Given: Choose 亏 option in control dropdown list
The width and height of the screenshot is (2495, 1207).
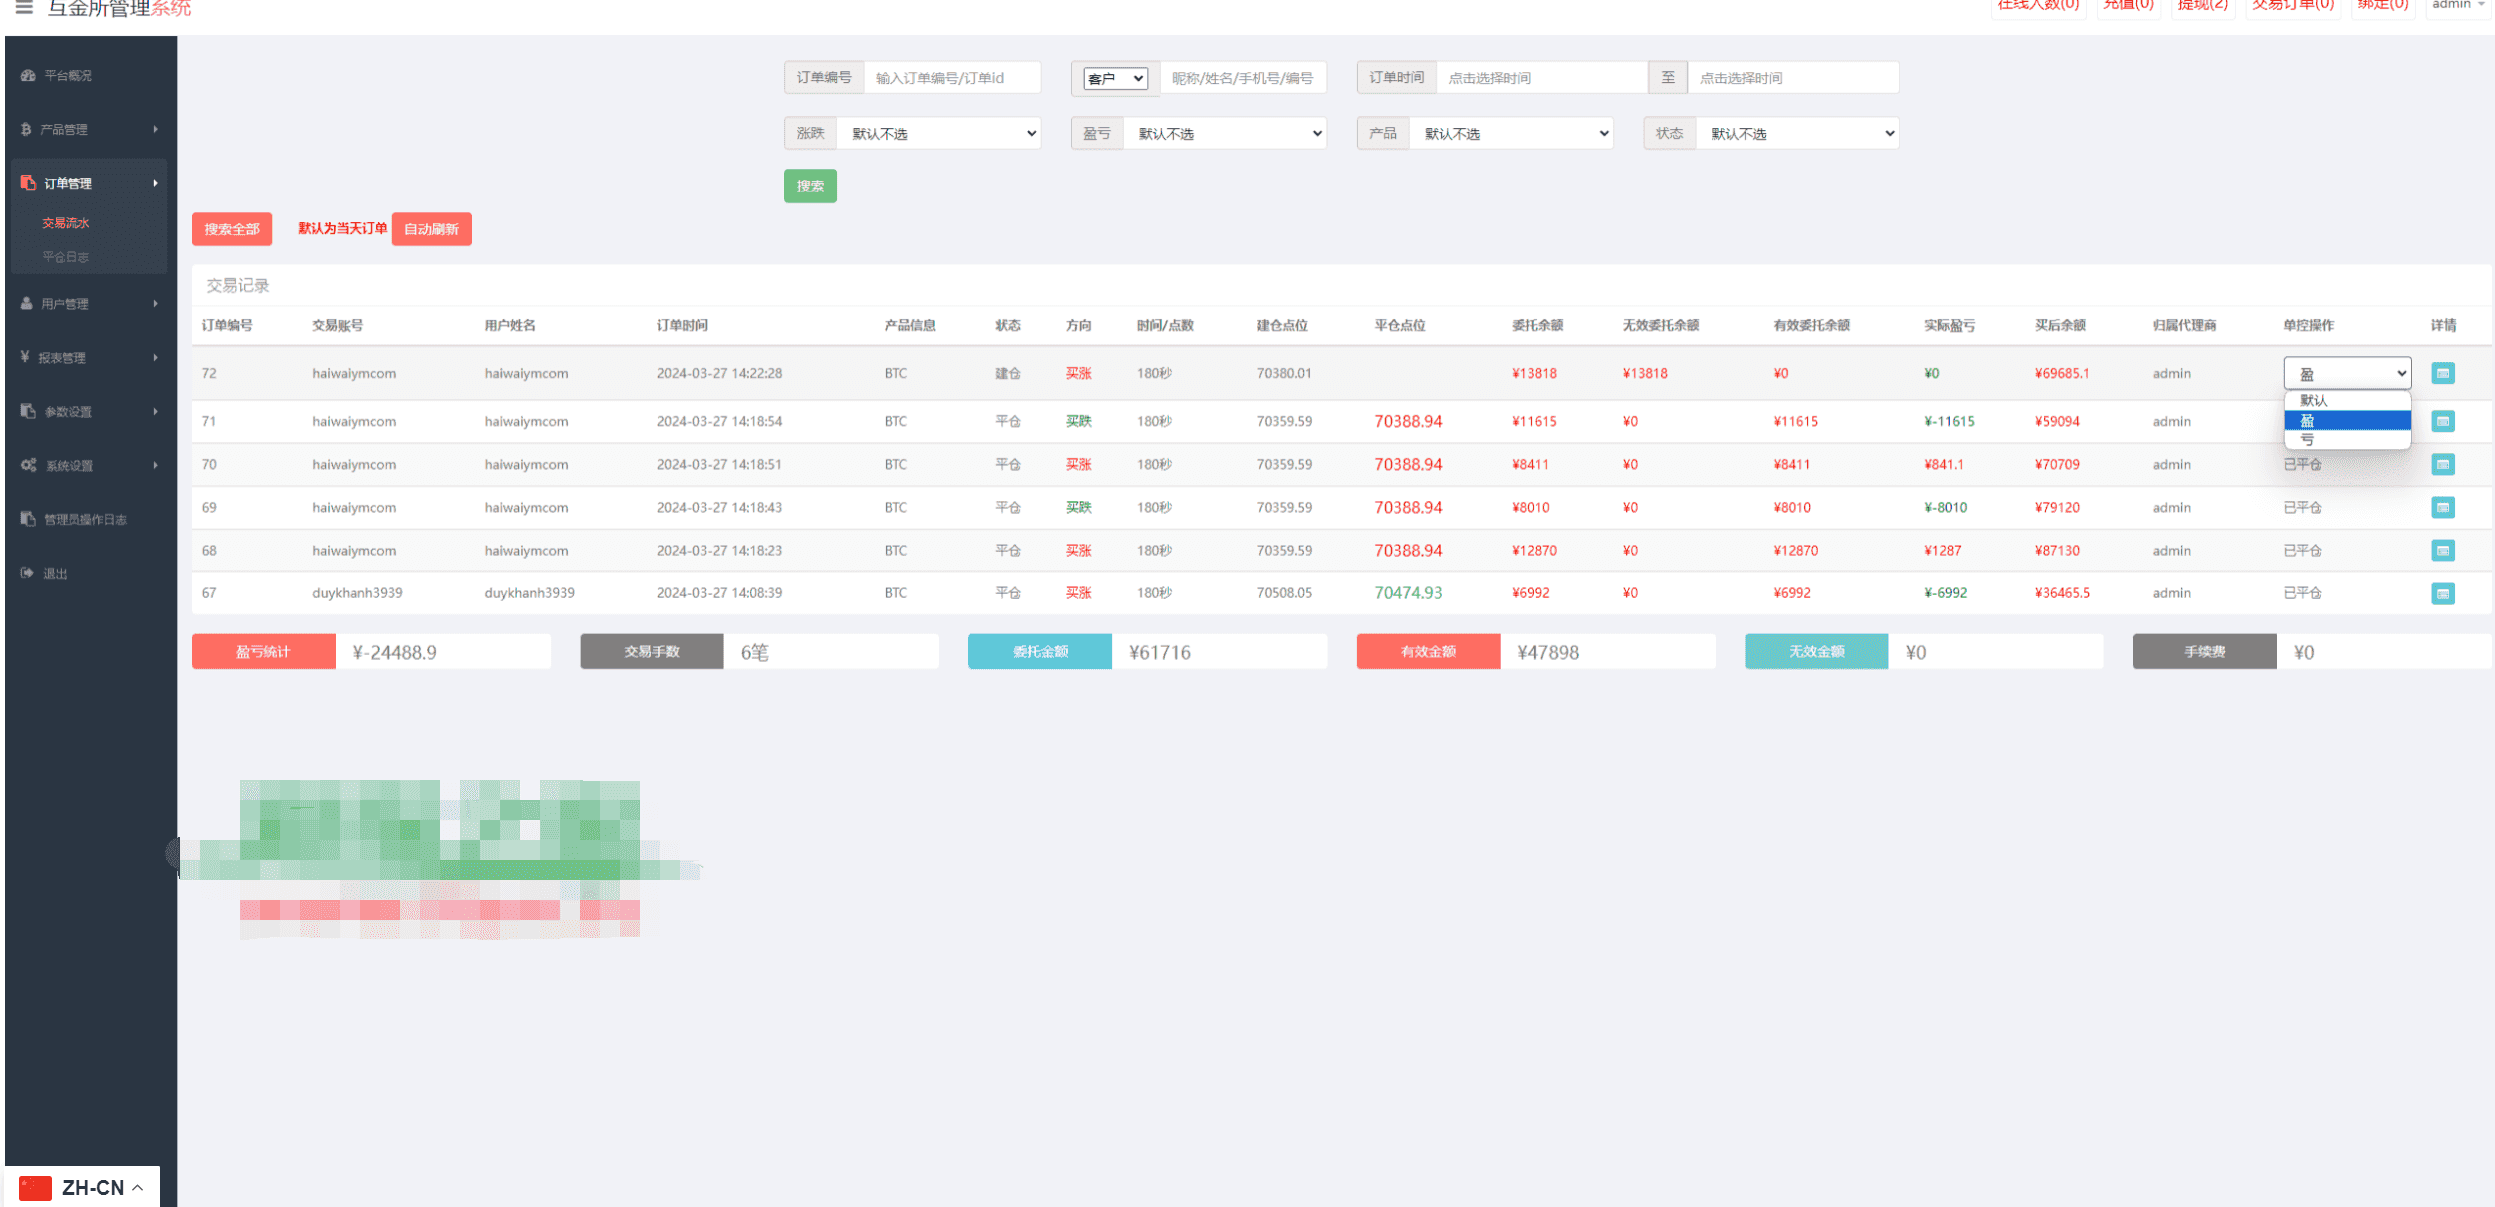Looking at the screenshot, I should point(2347,440).
